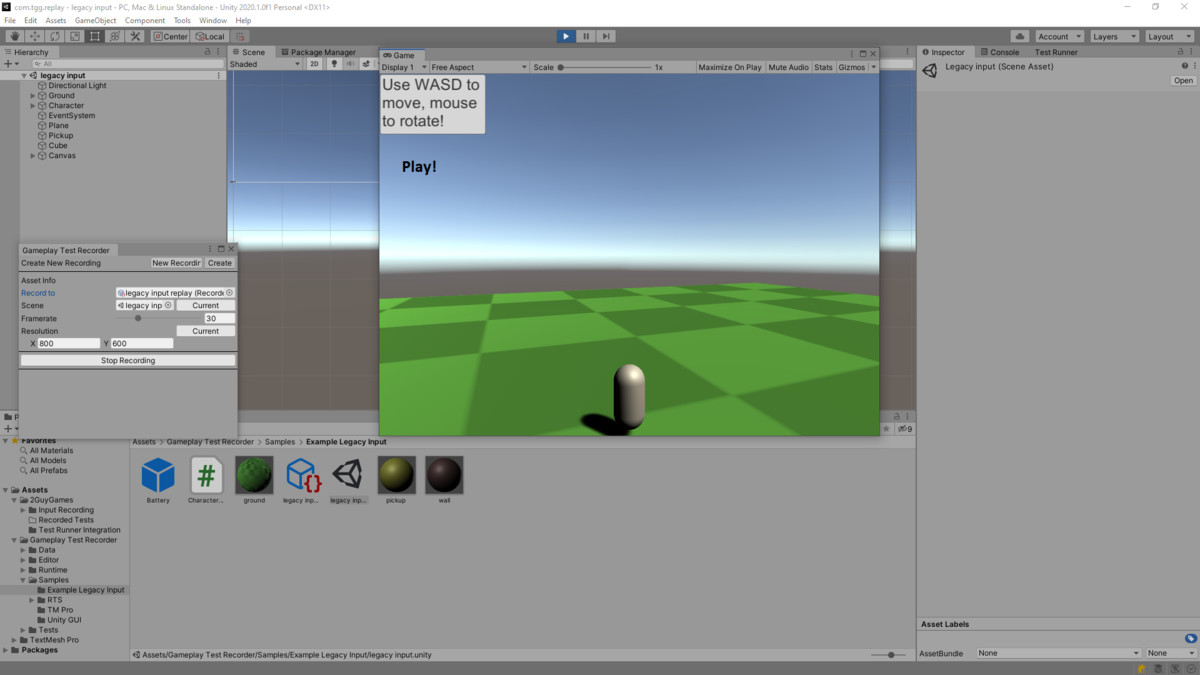Select the Rotate tool
1200x675 pixels.
(53, 36)
